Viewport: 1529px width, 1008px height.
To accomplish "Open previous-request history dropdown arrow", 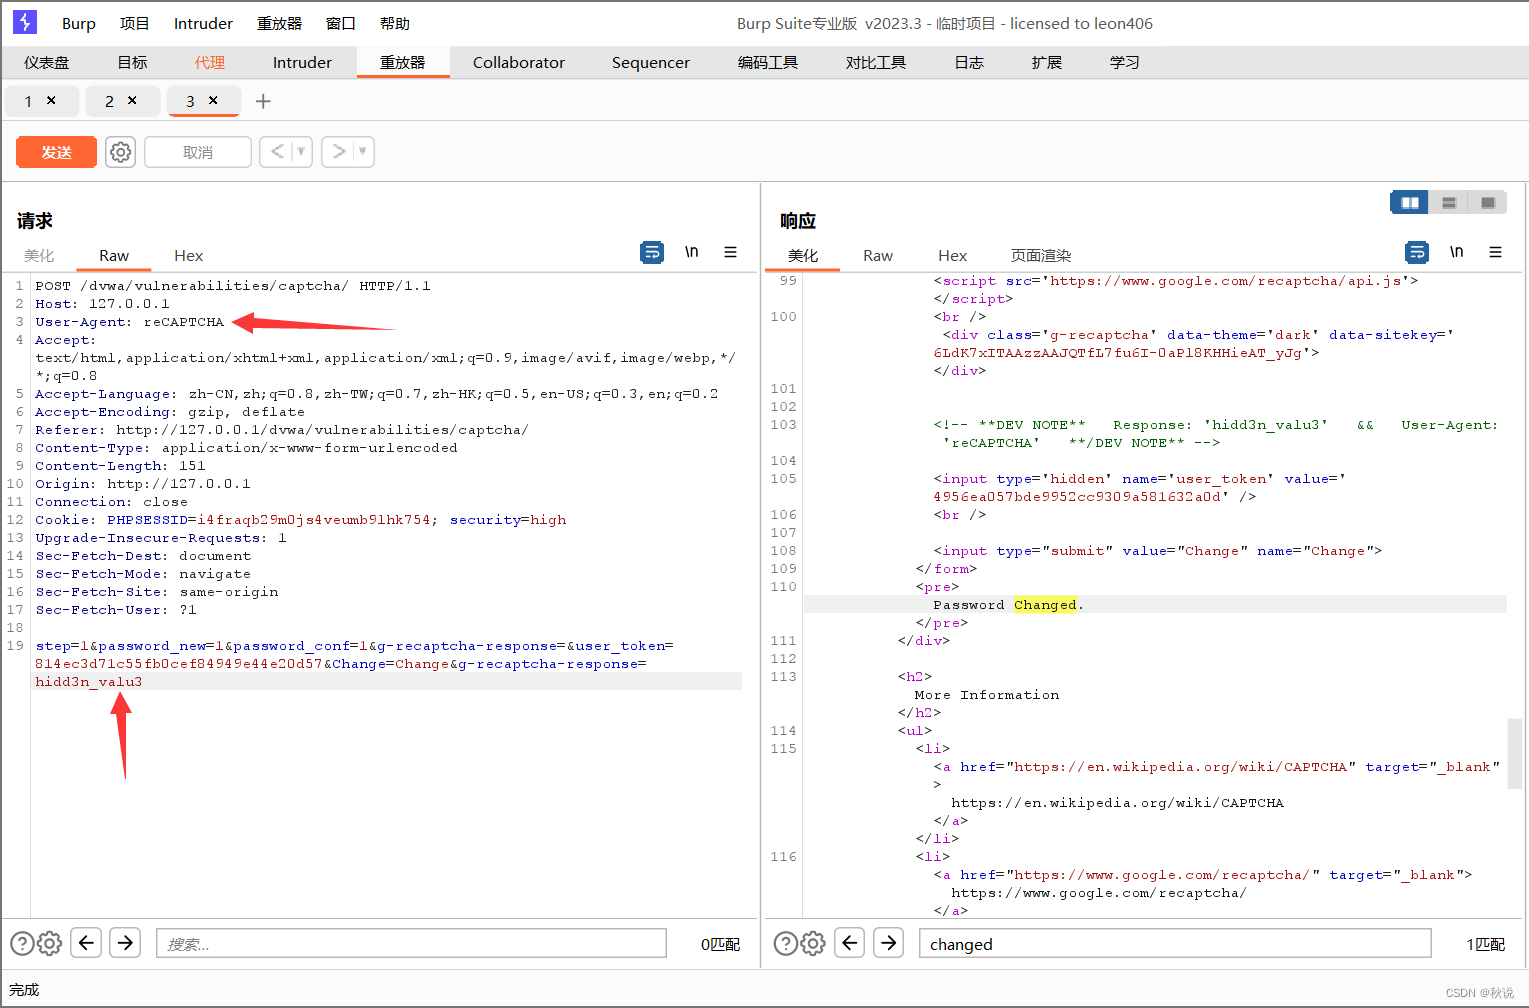I will pyautogui.click(x=301, y=152).
